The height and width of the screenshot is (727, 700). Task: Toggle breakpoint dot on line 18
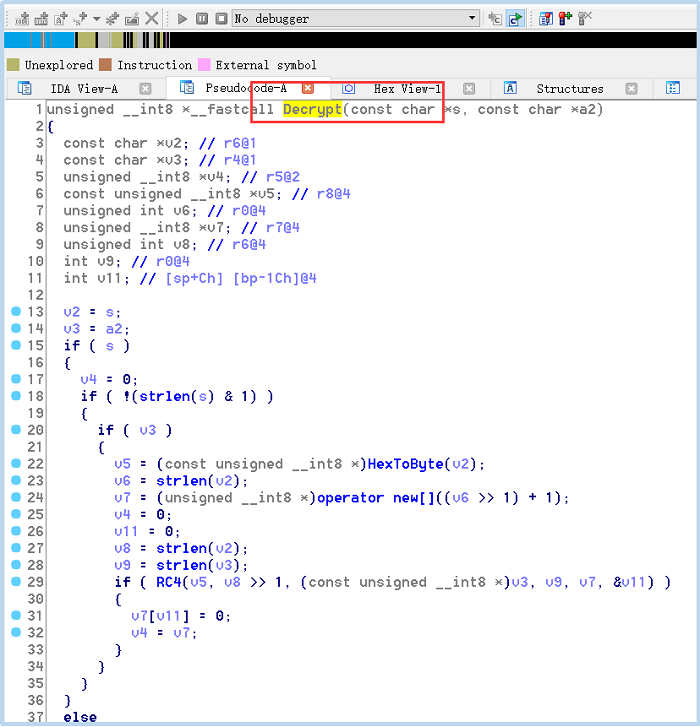16,395
